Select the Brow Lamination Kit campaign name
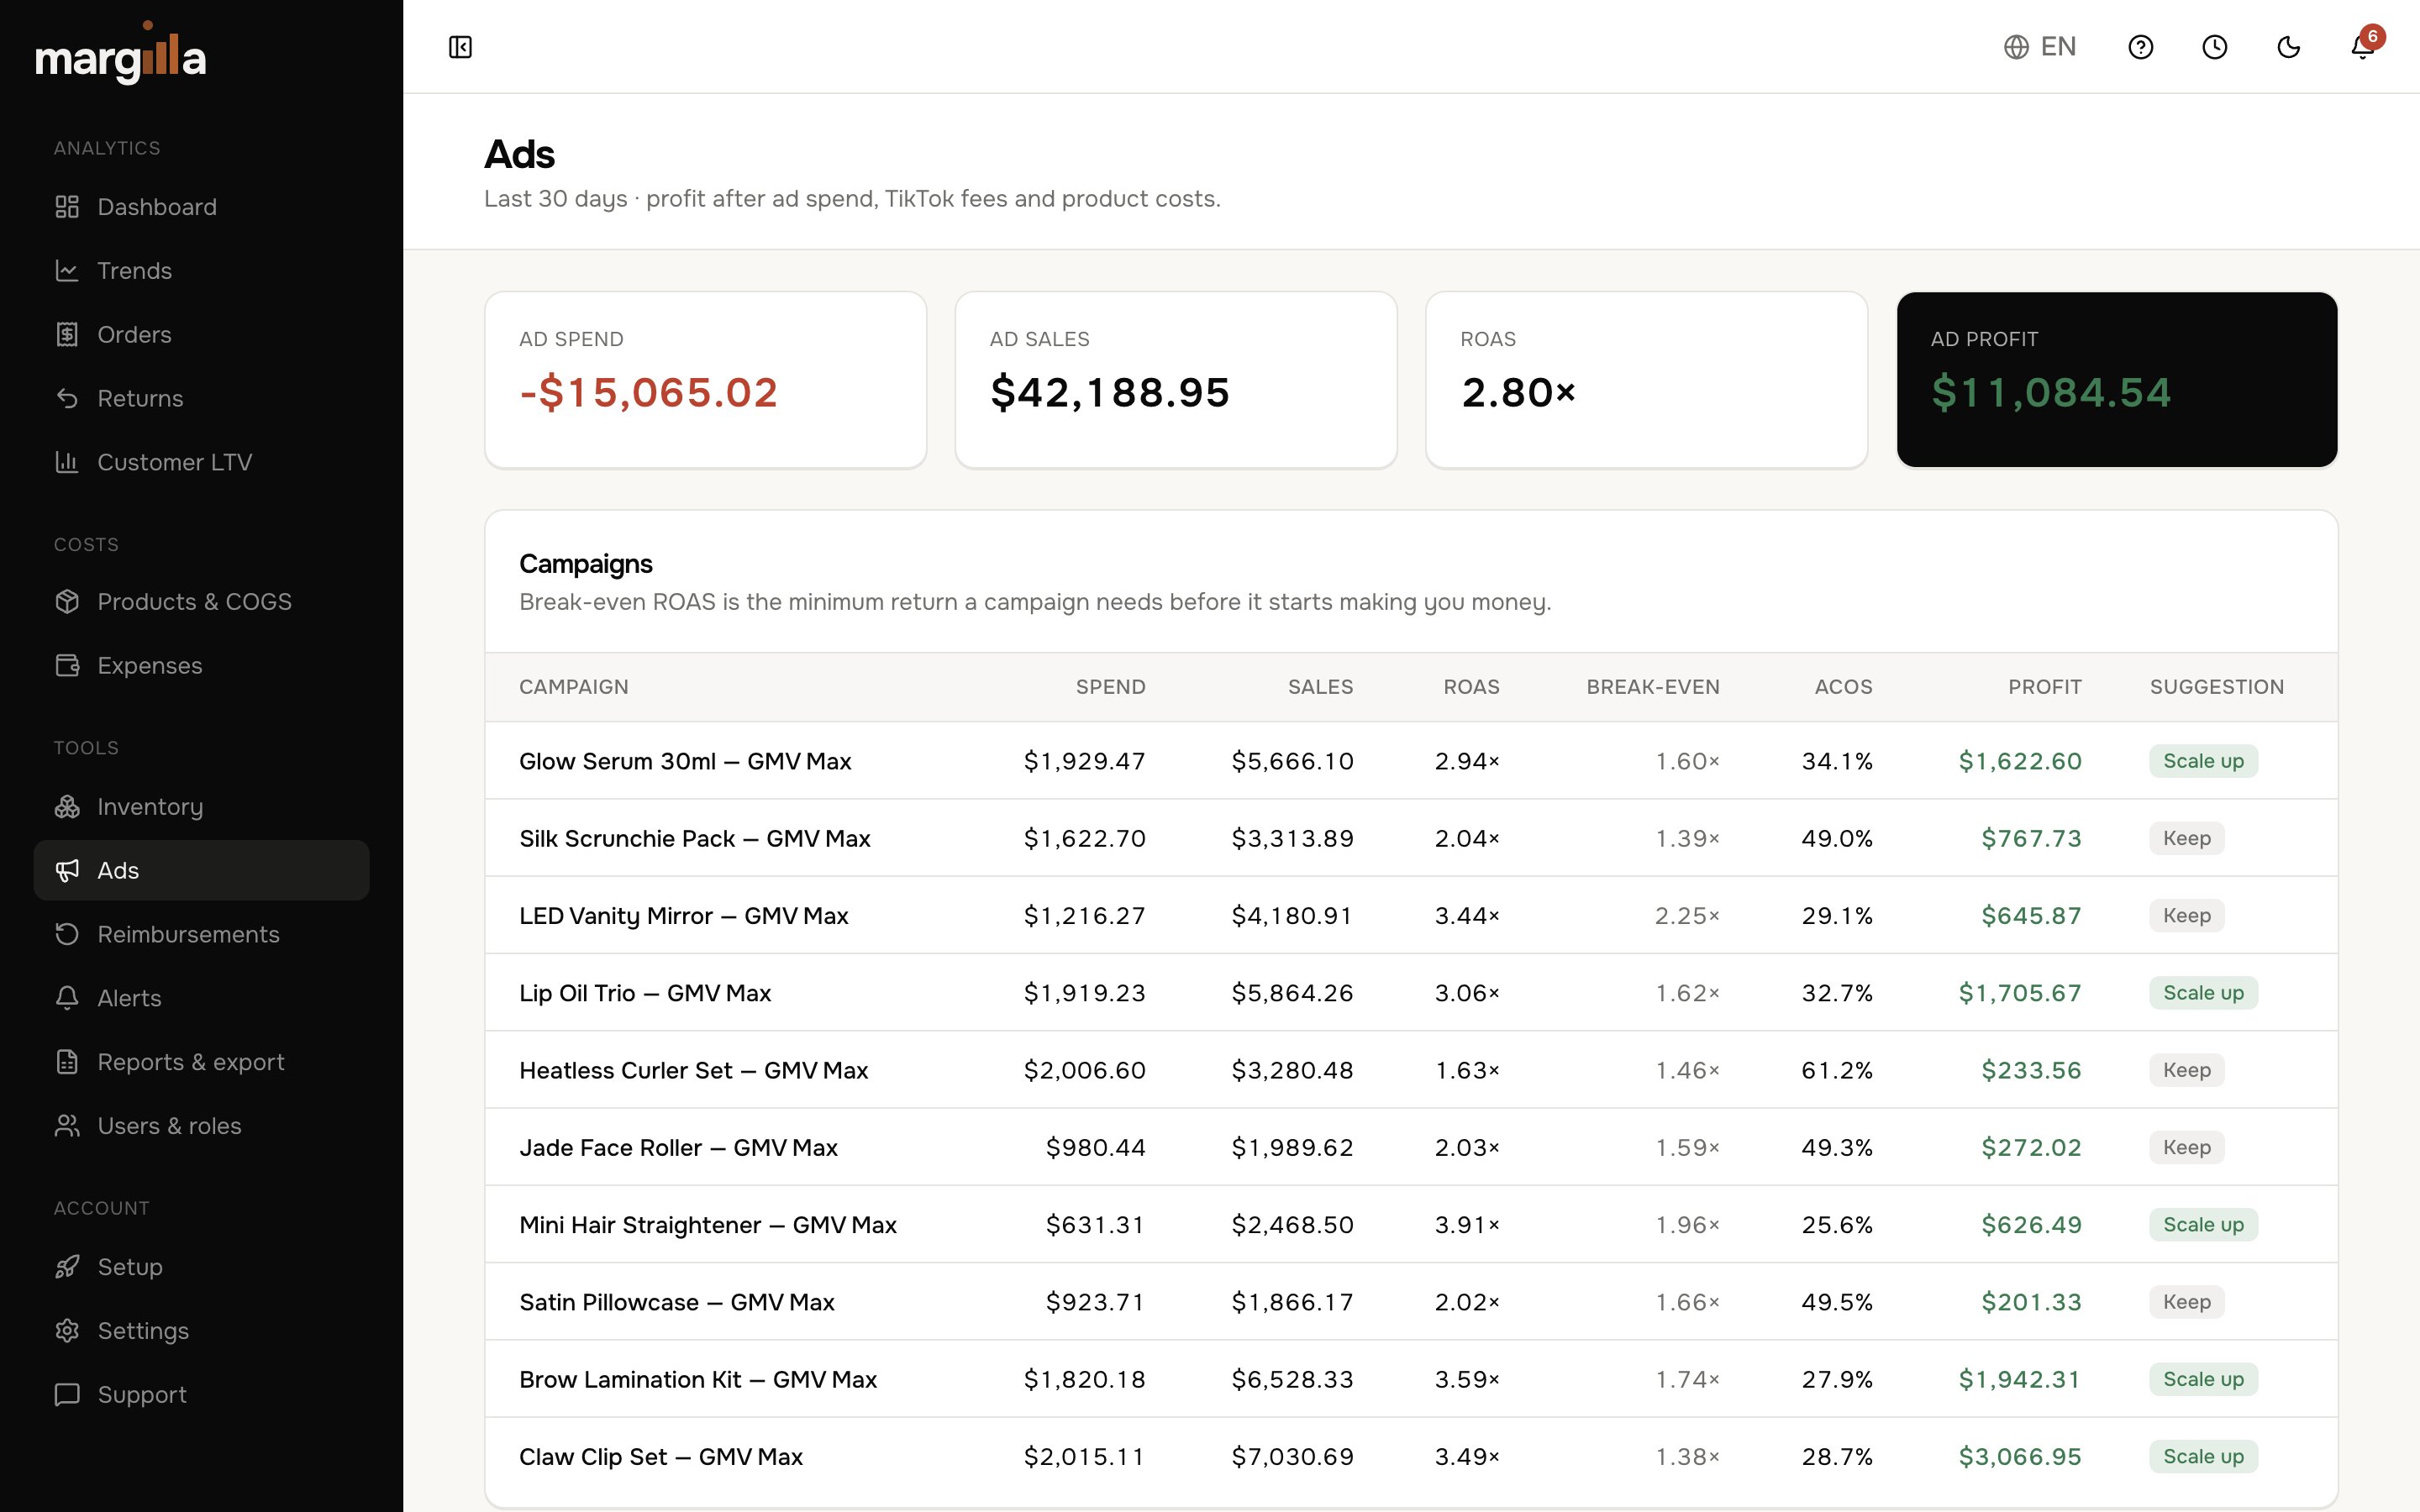Image resolution: width=2420 pixels, height=1512 pixels. coord(698,1380)
